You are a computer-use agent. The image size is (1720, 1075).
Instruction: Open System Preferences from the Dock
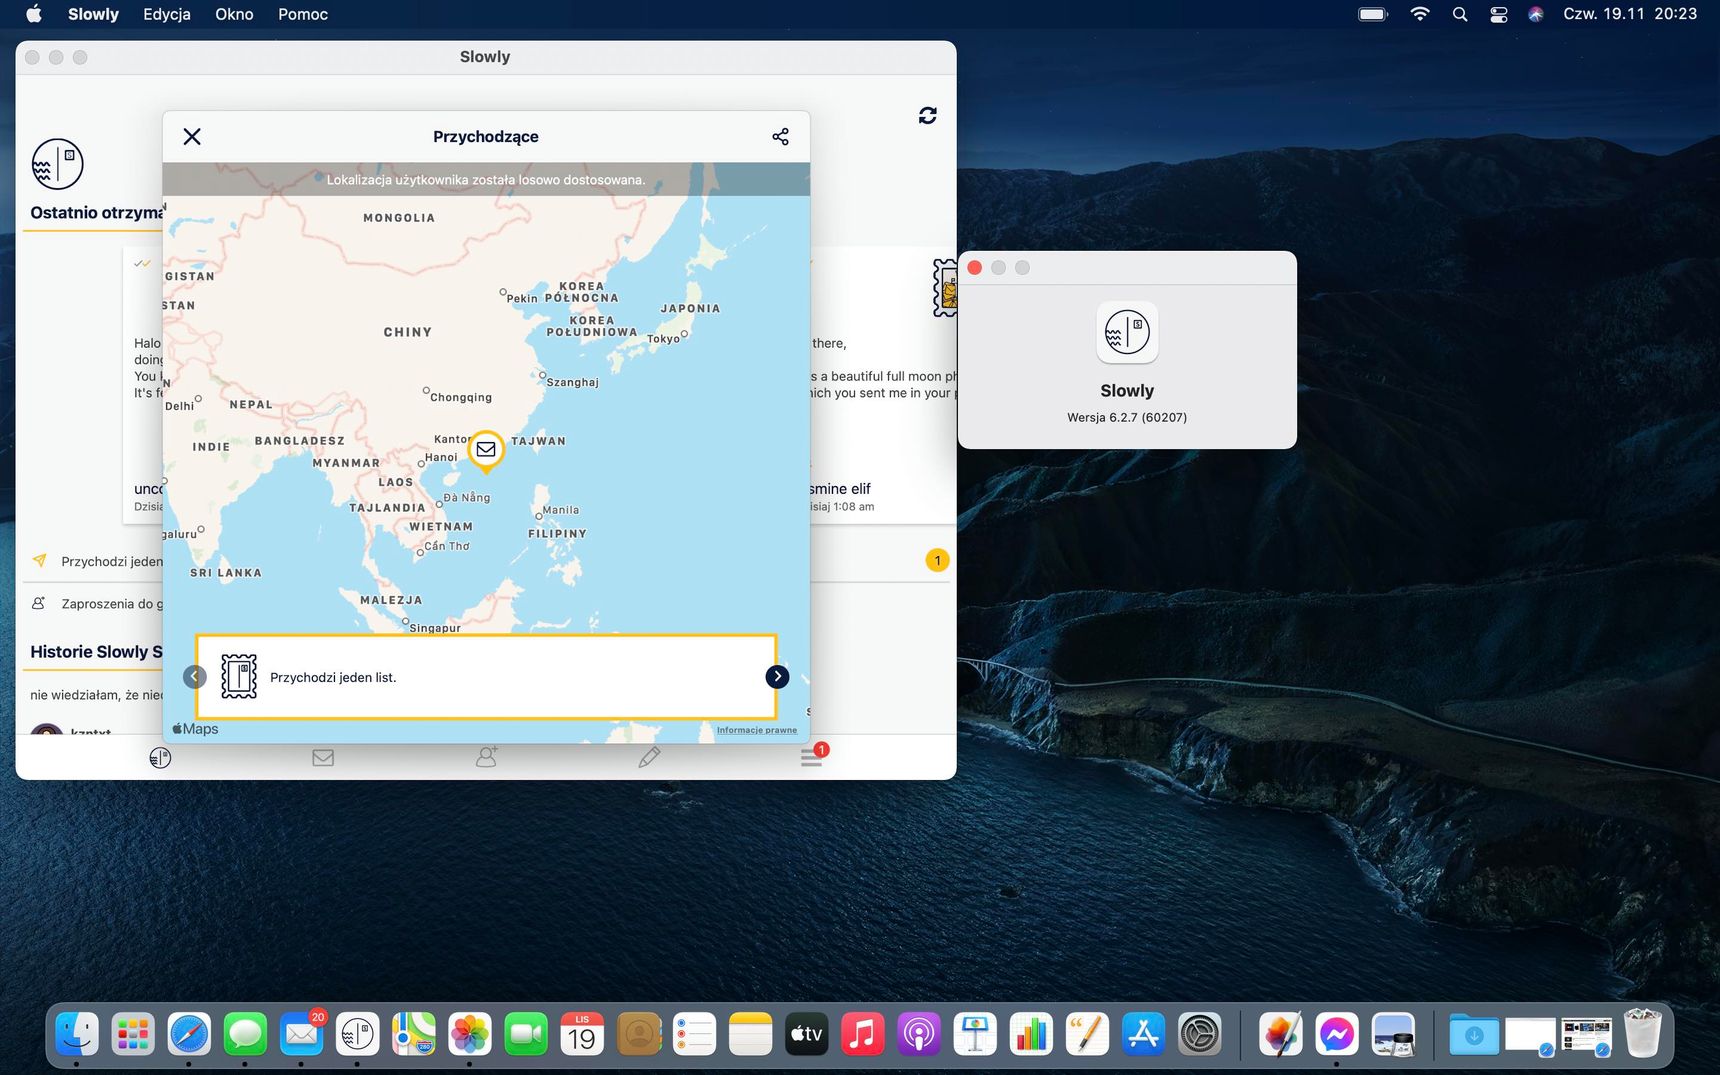[1199, 1034]
